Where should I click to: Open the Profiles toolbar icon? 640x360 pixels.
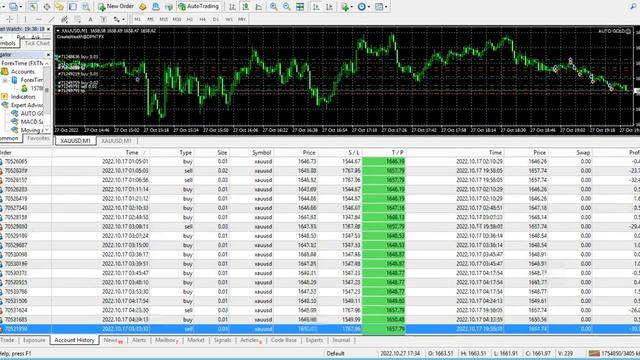click(13, 7)
